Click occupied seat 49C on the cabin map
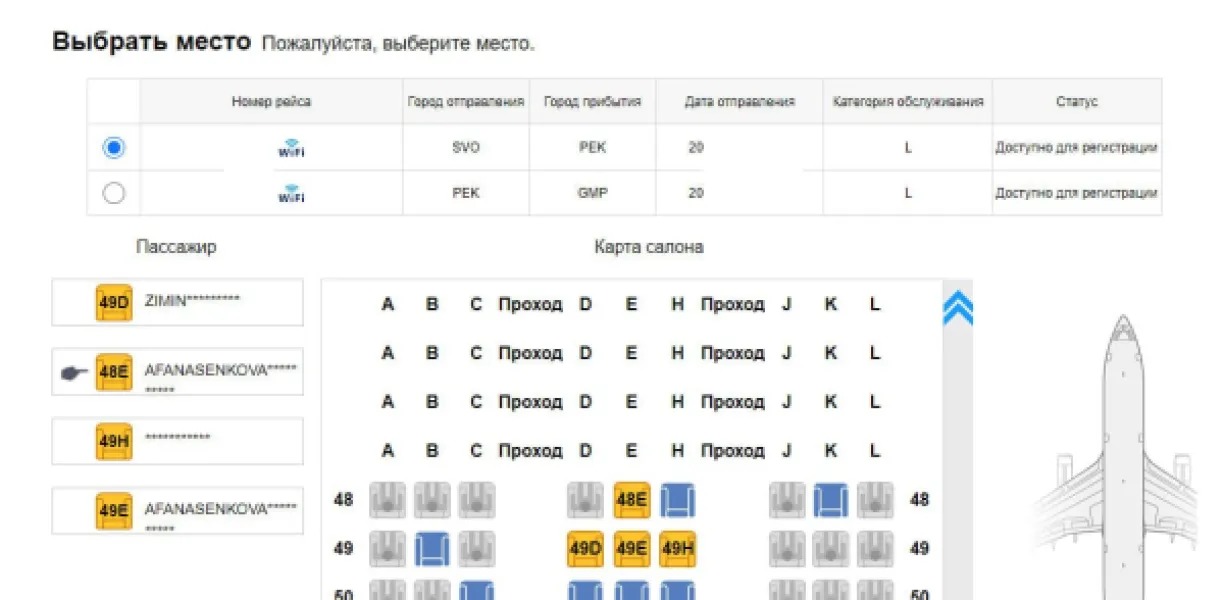1224x600 pixels. pyautogui.click(x=476, y=548)
